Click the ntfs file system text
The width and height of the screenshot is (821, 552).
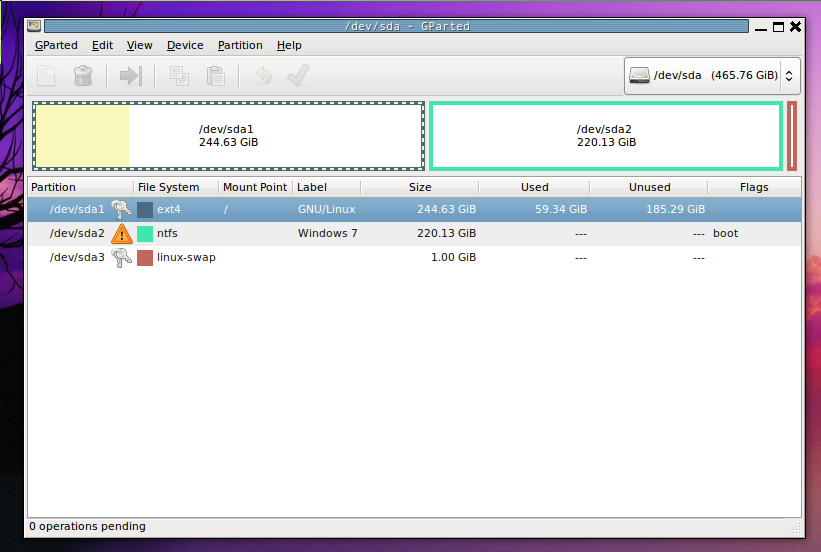pyautogui.click(x=167, y=234)
